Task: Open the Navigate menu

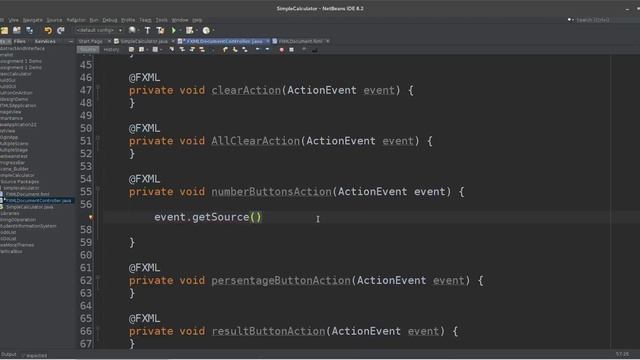Action: [x=33, y=20]
